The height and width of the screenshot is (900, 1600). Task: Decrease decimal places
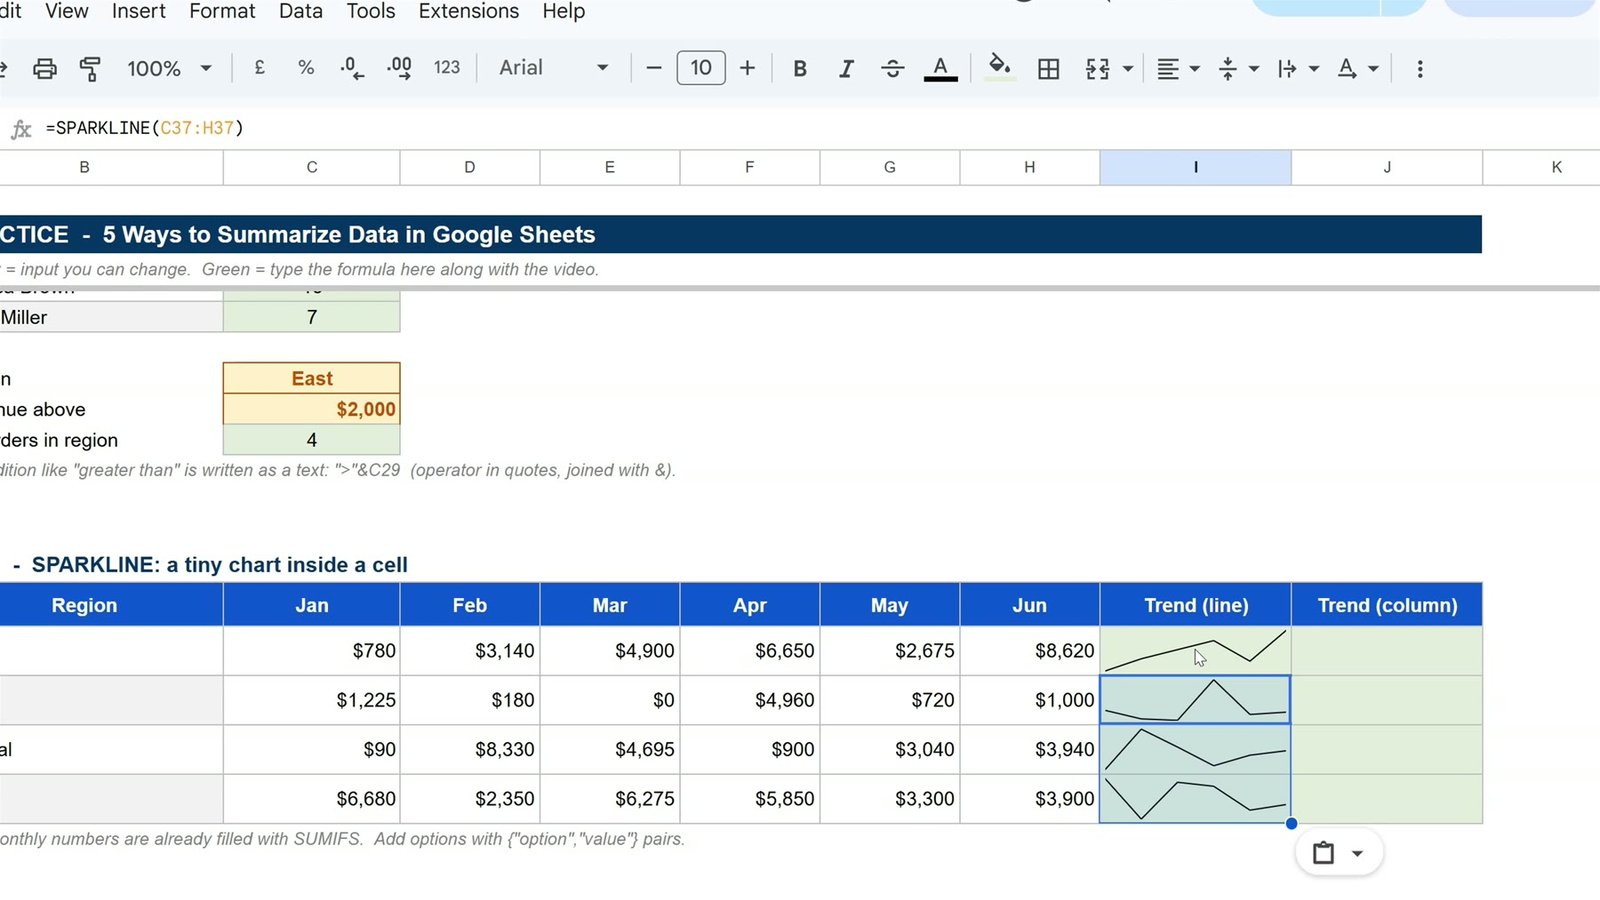[x=352, y=68]
